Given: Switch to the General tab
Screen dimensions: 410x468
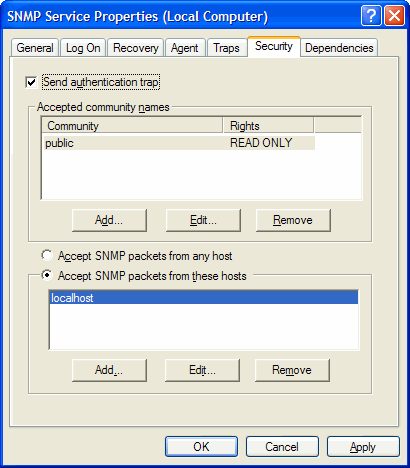Looking at the screenshot, I should (35, 48).
